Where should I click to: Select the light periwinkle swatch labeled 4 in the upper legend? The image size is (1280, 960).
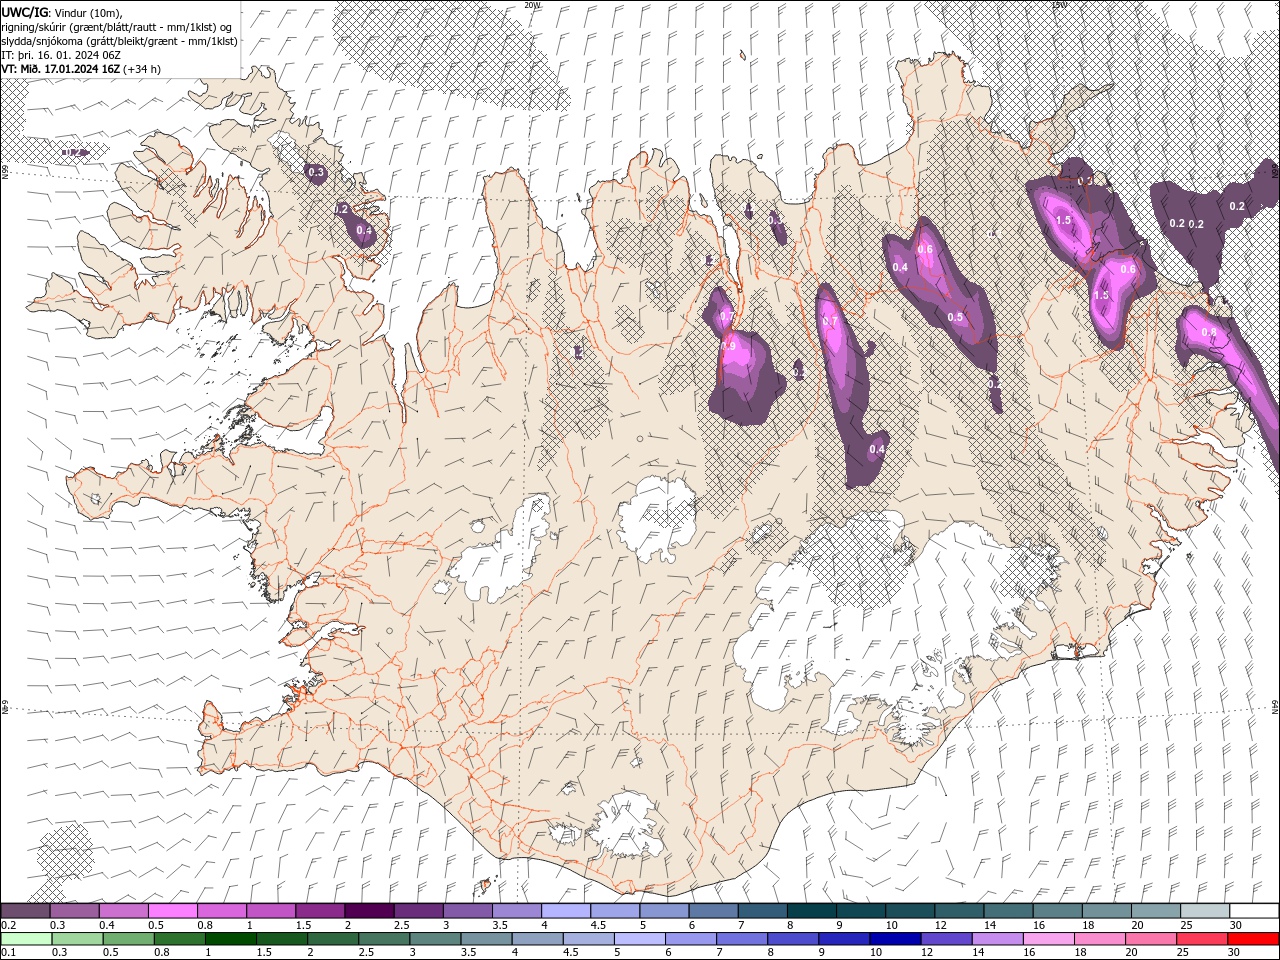pyautogui.click(x=565, y=911)
